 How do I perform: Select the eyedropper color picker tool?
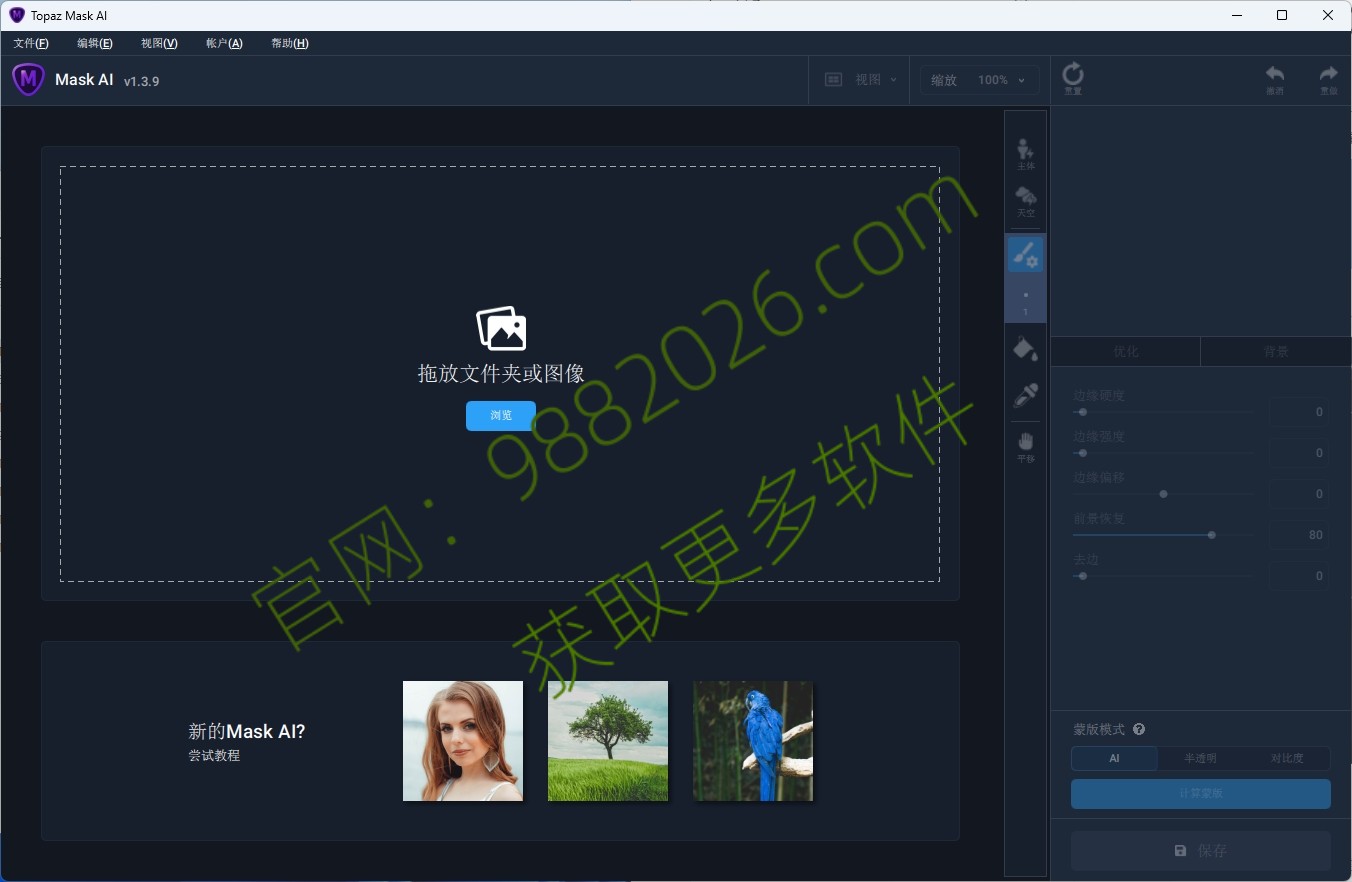(x=1025, y=395)
